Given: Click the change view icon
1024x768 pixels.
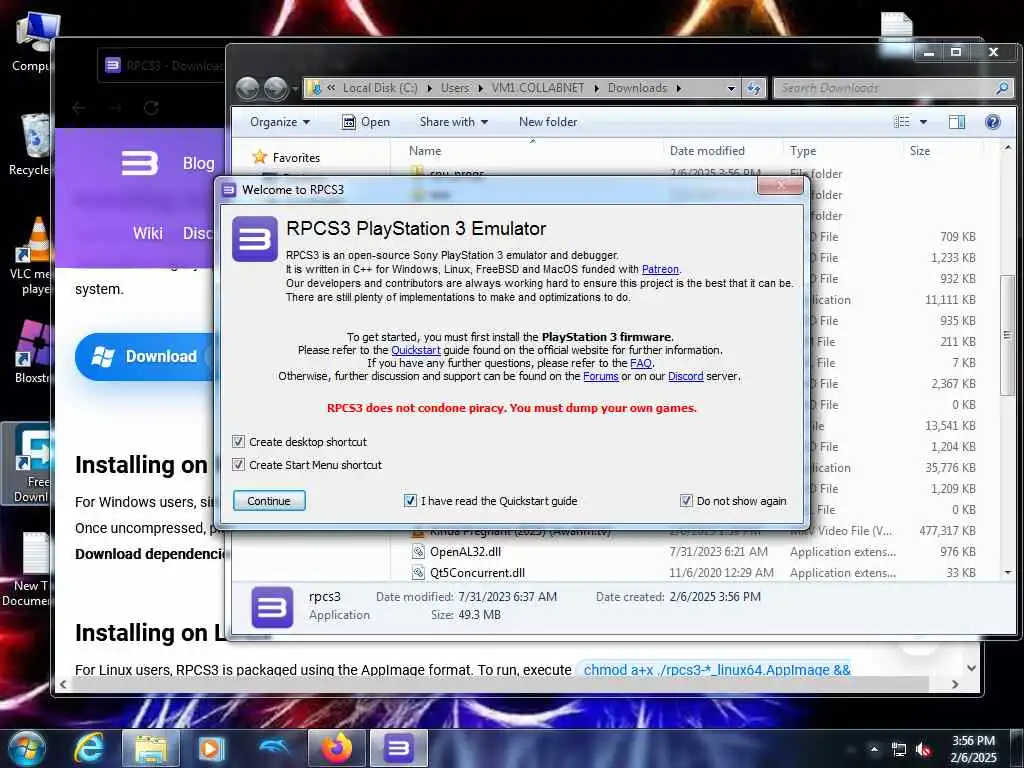Looking at the screenshot, I should tap(902, 122).
